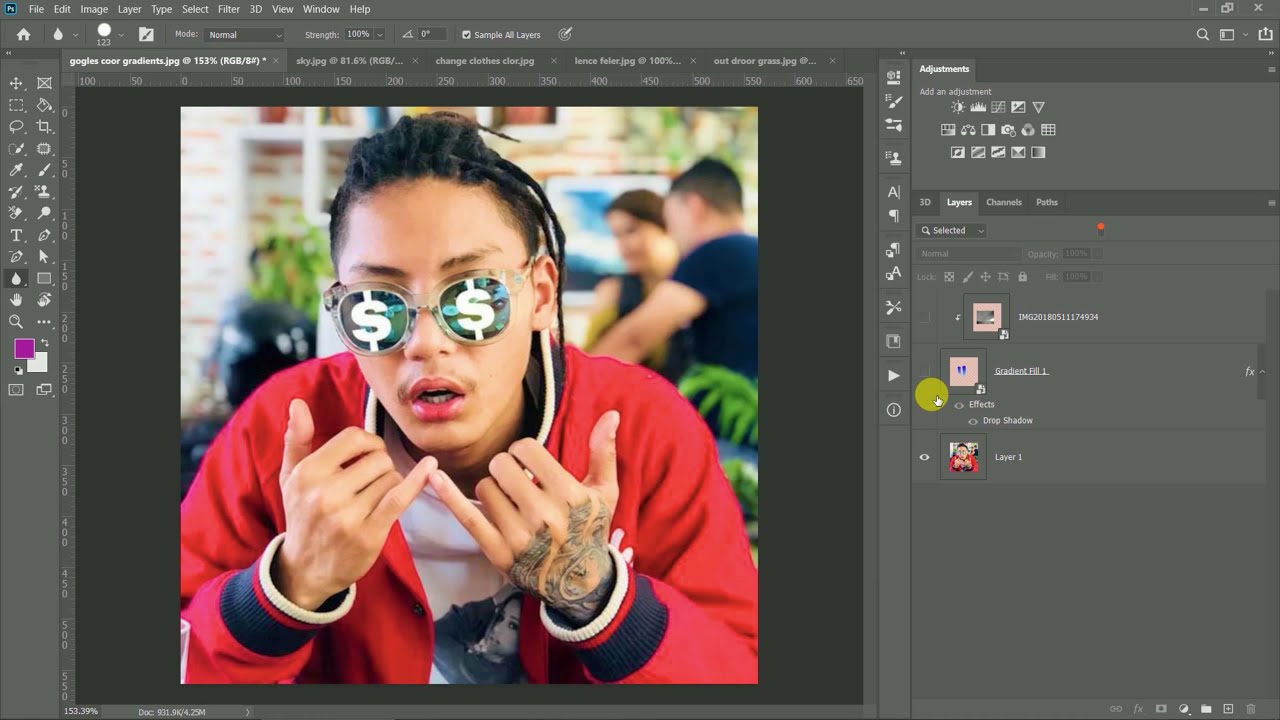
Task: Select the Eyedropper tool
Action: click(16, 171)
